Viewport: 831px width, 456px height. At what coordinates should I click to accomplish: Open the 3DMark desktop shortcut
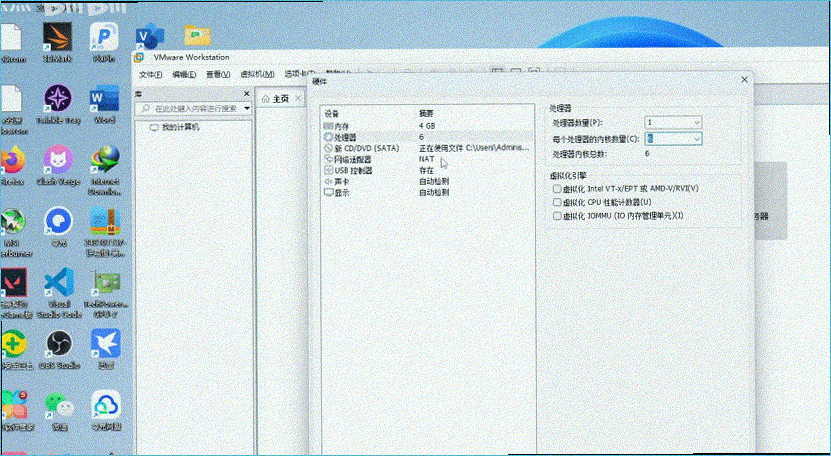tap(57, 38)
